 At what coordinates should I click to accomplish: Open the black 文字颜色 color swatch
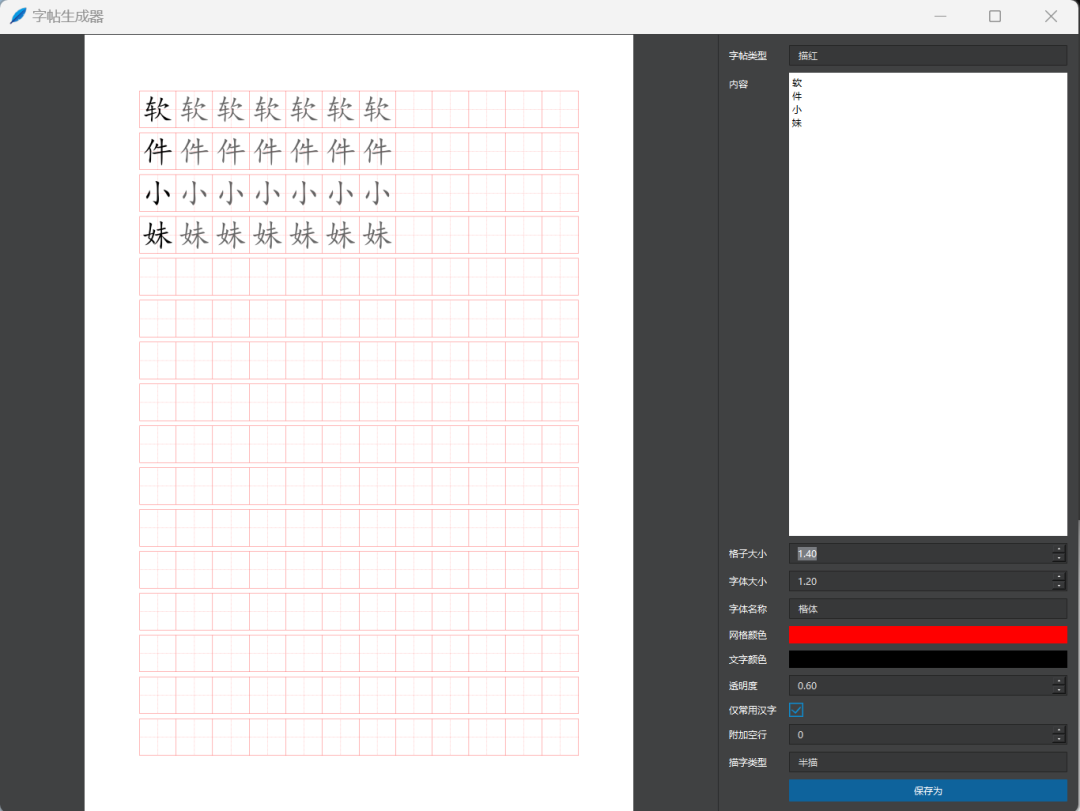tap(927, 659)
